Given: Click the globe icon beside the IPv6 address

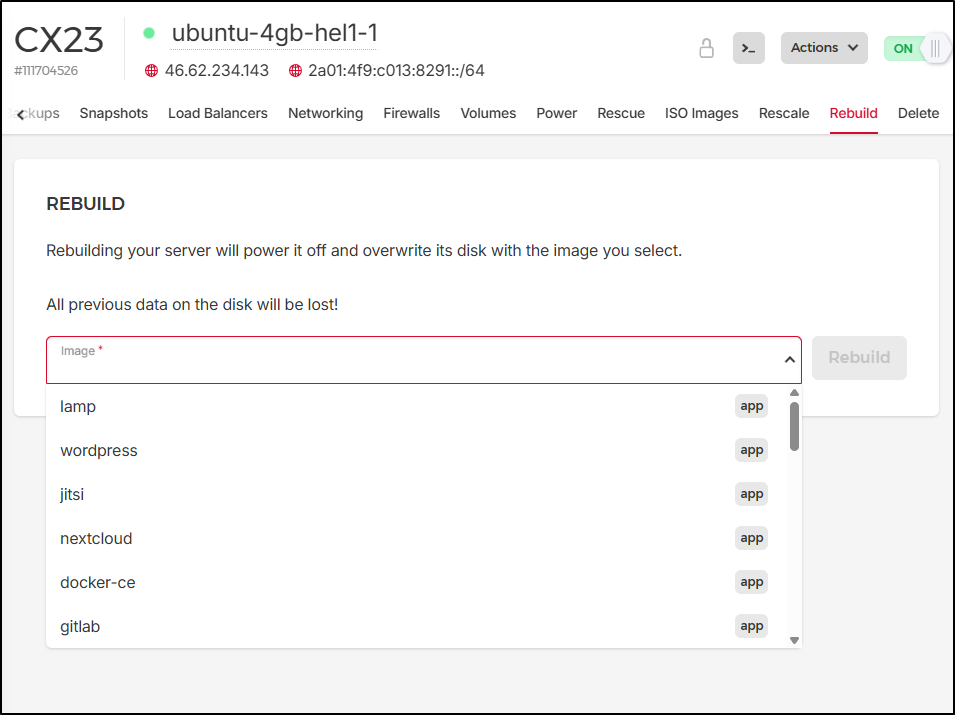Looking at the screenshot, I should pyautogui.click(x=296, y=71).
